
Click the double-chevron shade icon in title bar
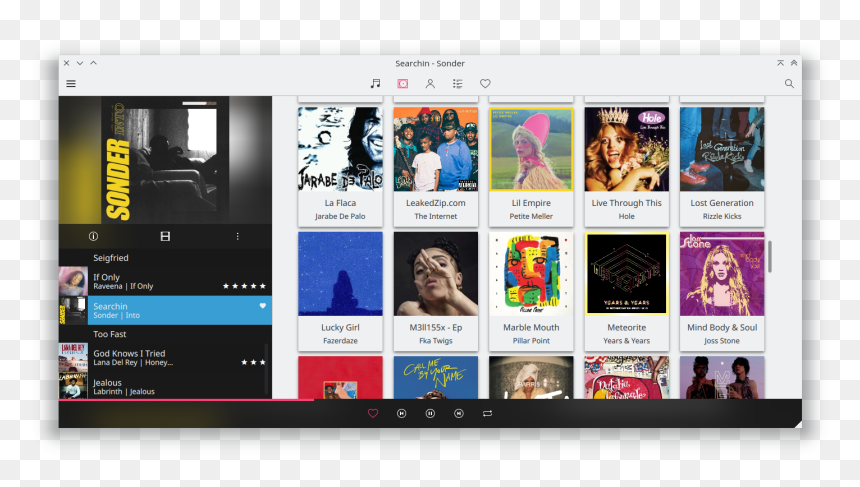(x=794, y=63)
